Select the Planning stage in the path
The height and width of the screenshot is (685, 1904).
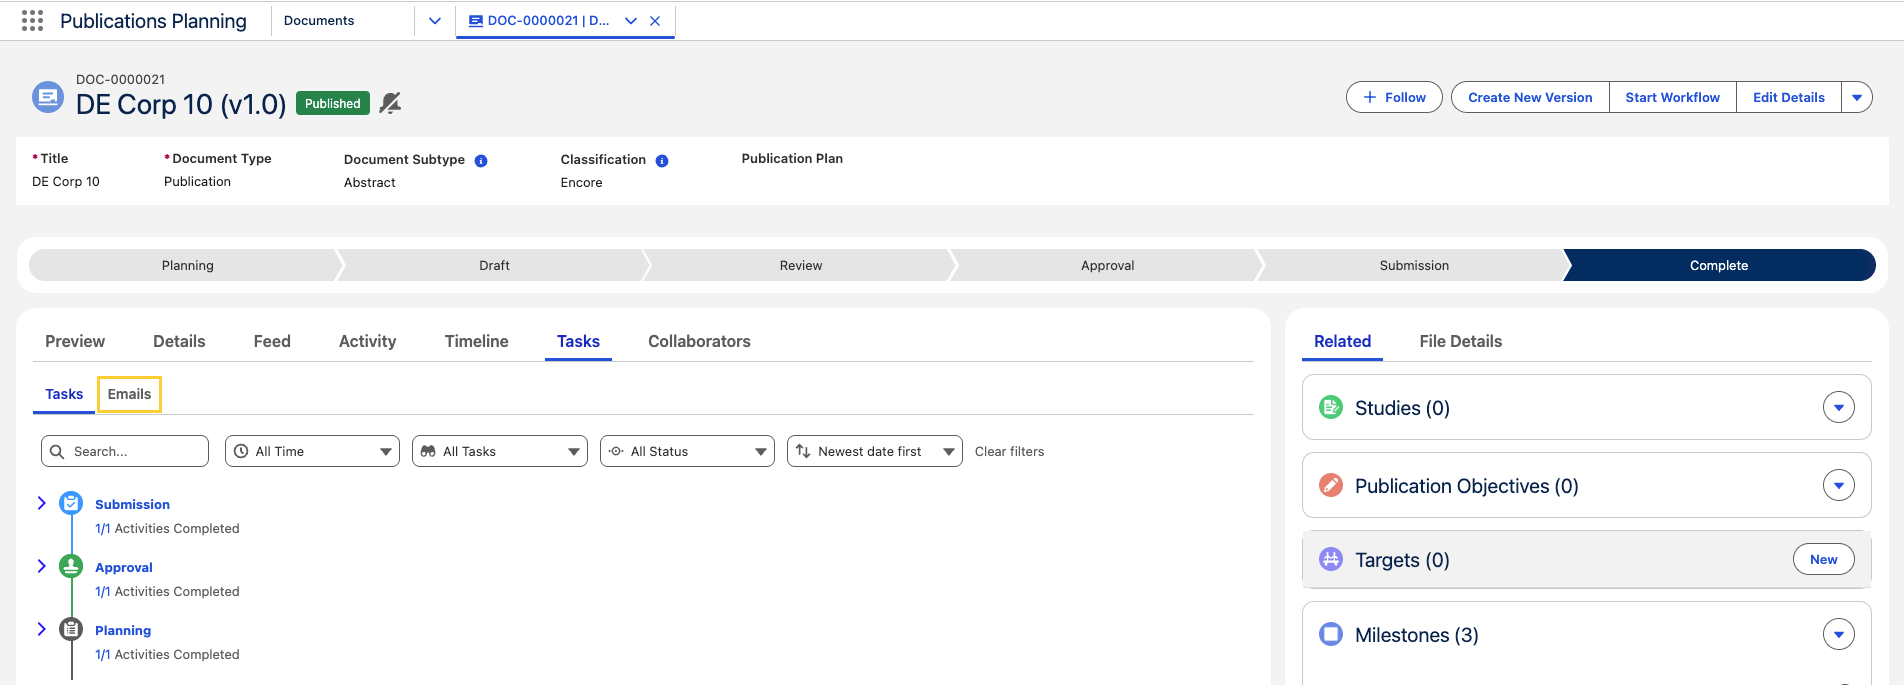[x=187, y=265]
